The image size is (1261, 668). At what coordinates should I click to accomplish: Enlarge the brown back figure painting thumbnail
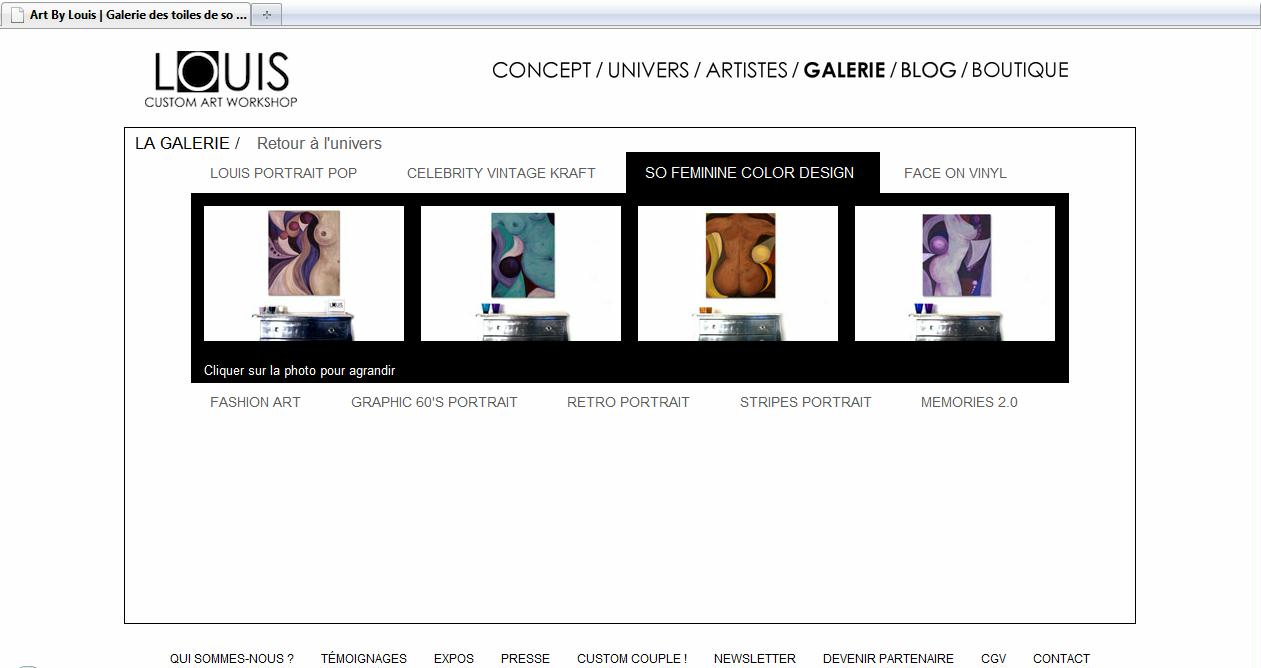(x=738, y=273)
